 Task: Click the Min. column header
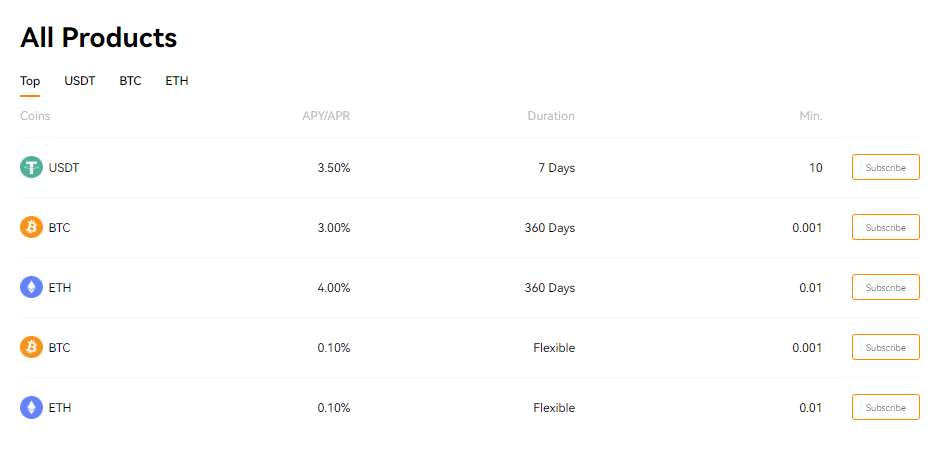click(x=811, y=116)
